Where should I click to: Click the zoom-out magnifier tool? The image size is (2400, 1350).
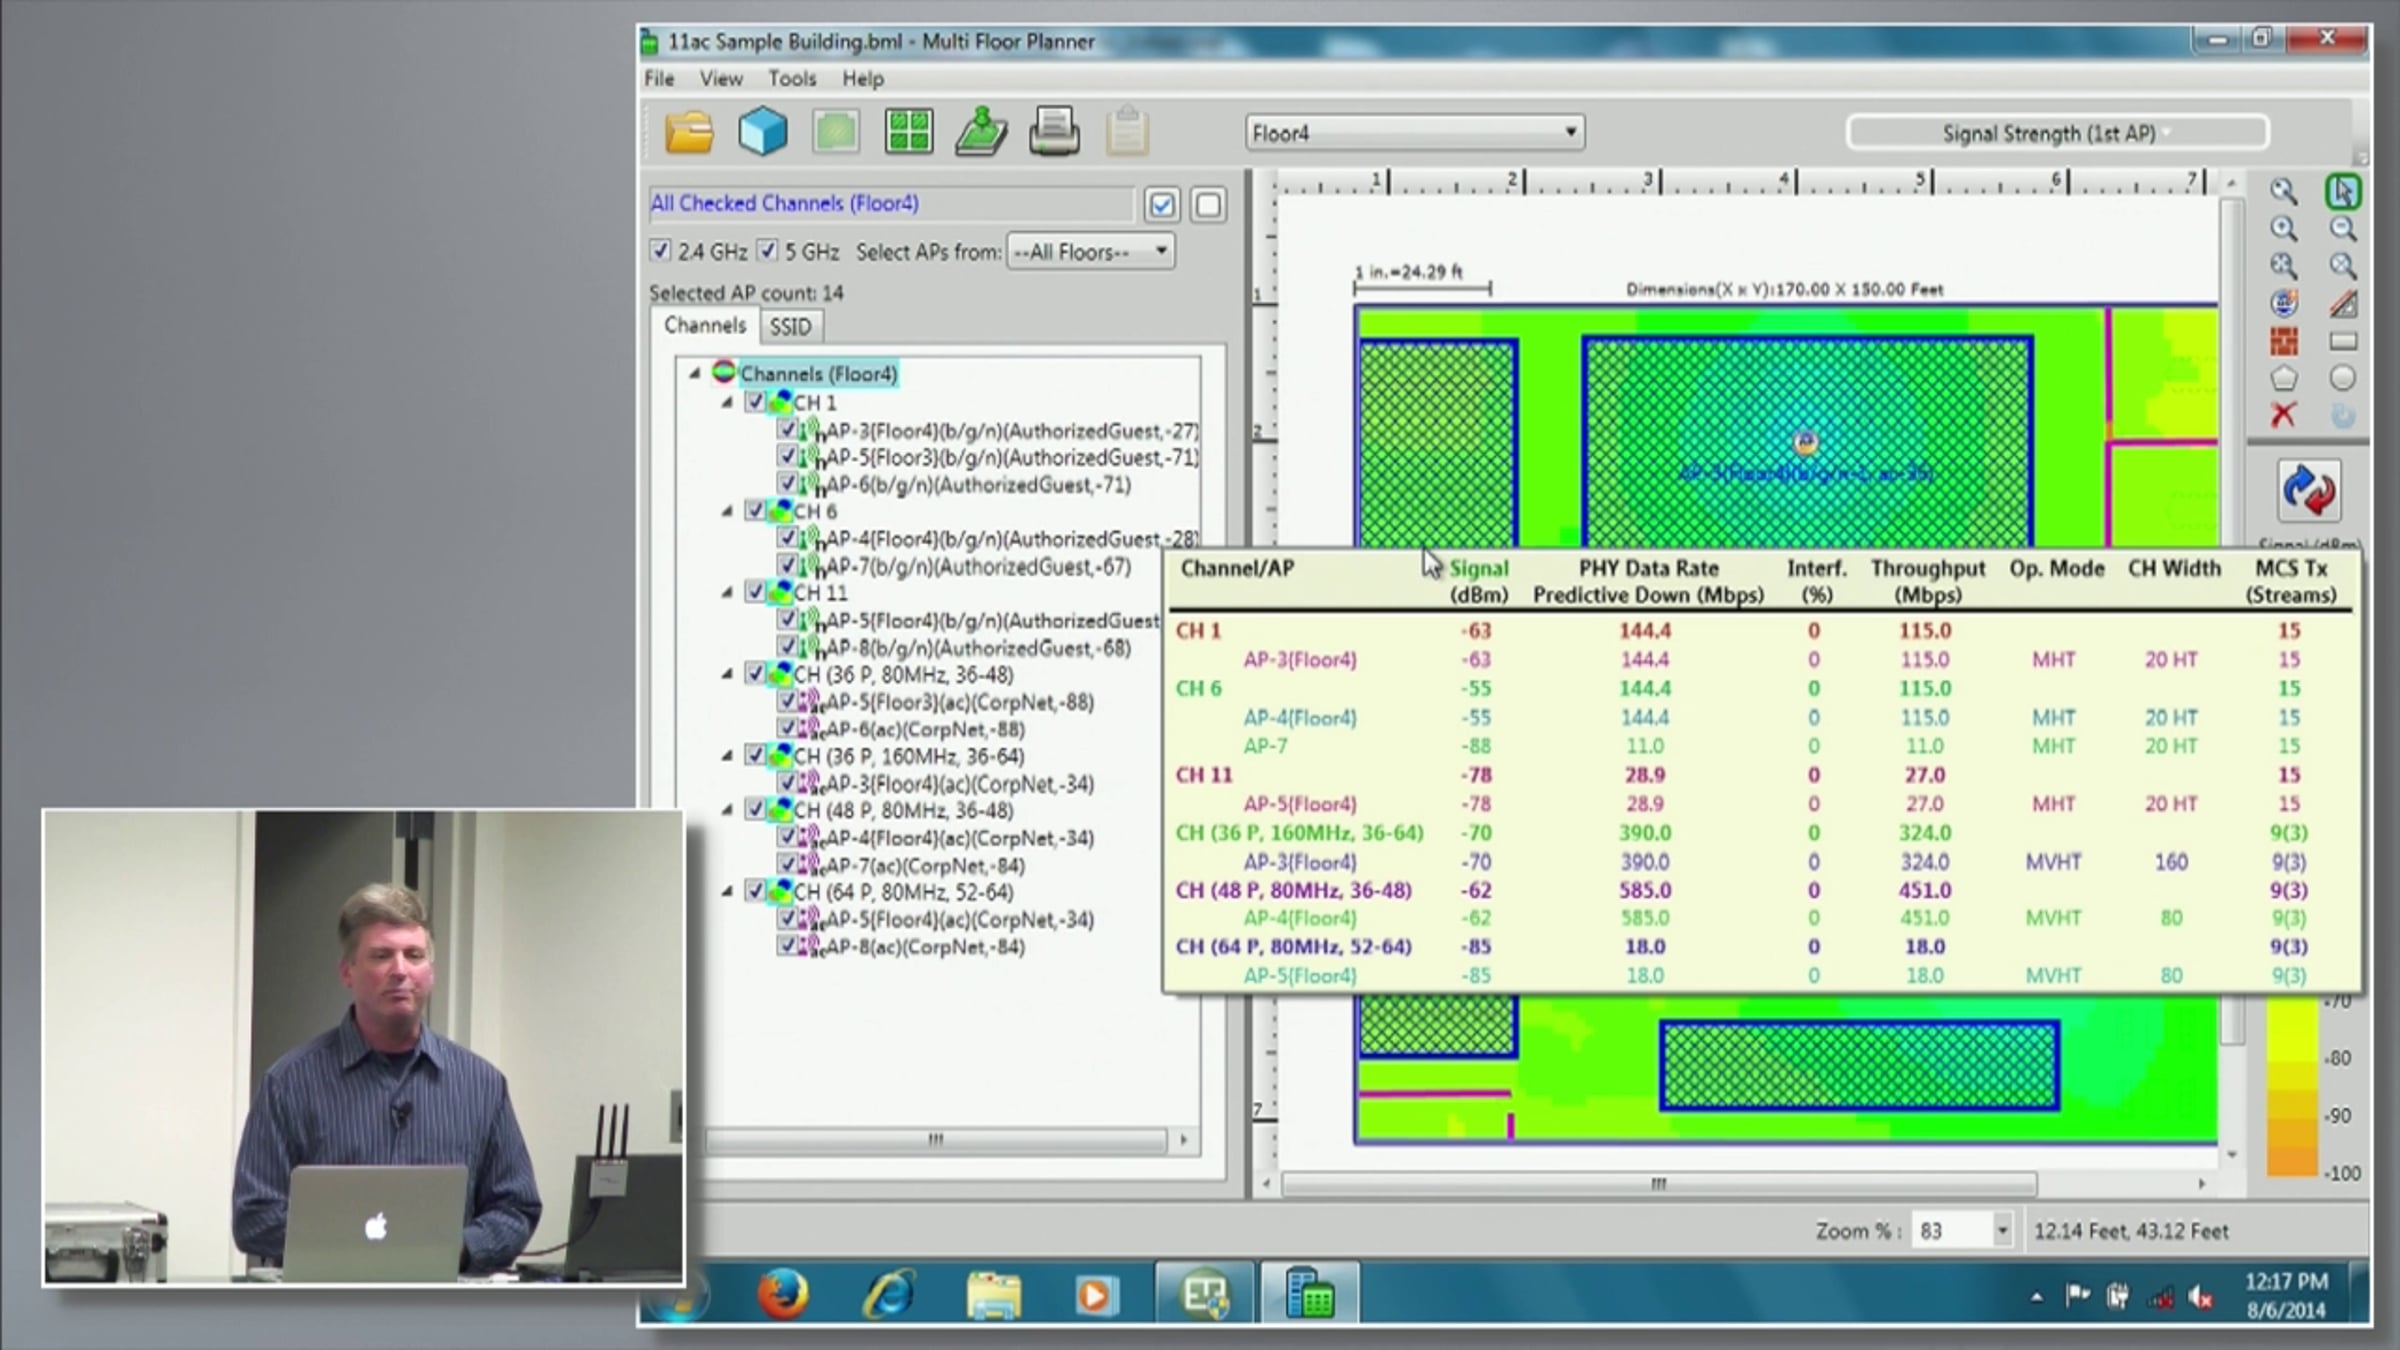[2343, 229]
